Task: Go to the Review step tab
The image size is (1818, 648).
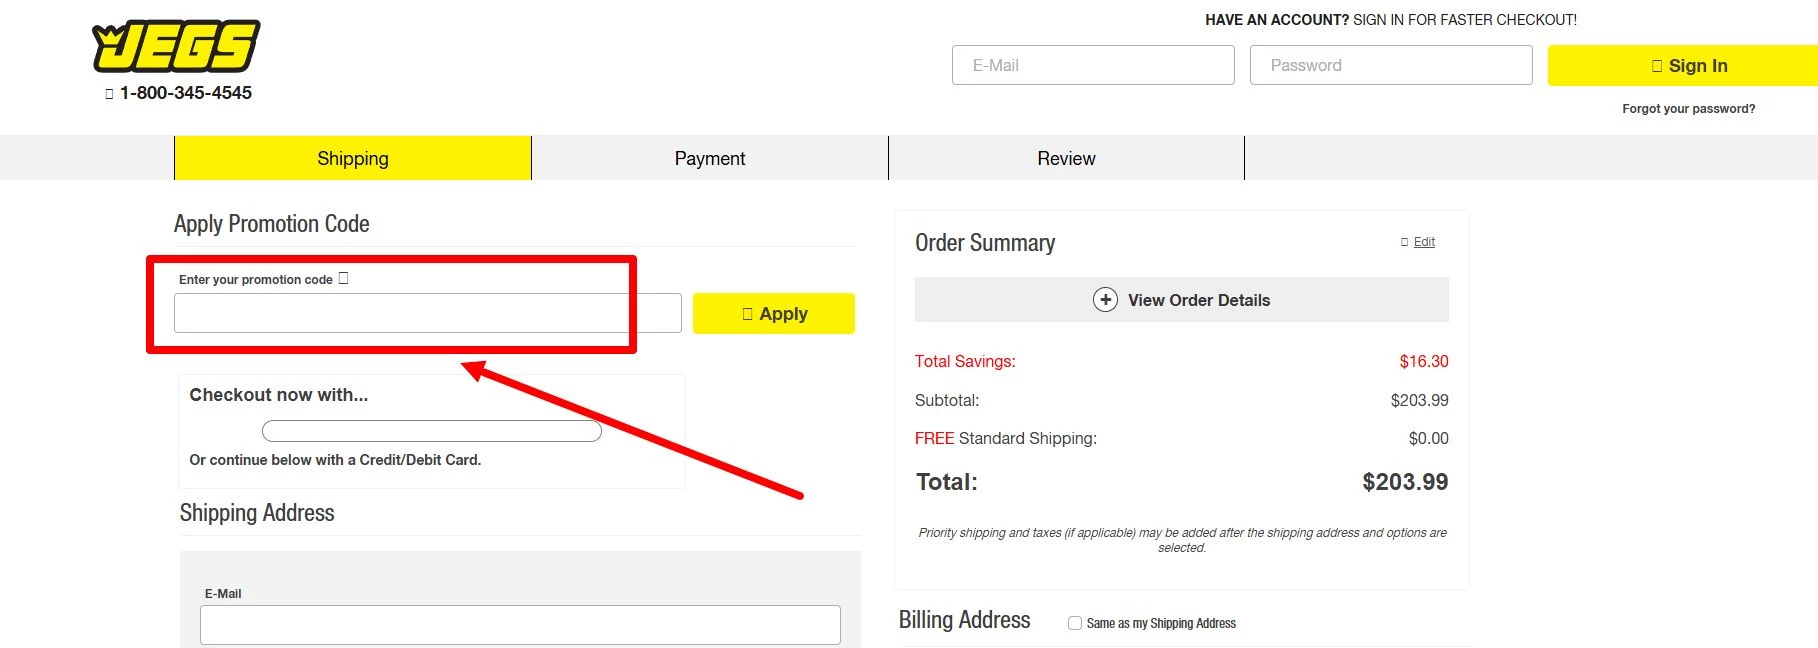Action: coord(1066,158)
